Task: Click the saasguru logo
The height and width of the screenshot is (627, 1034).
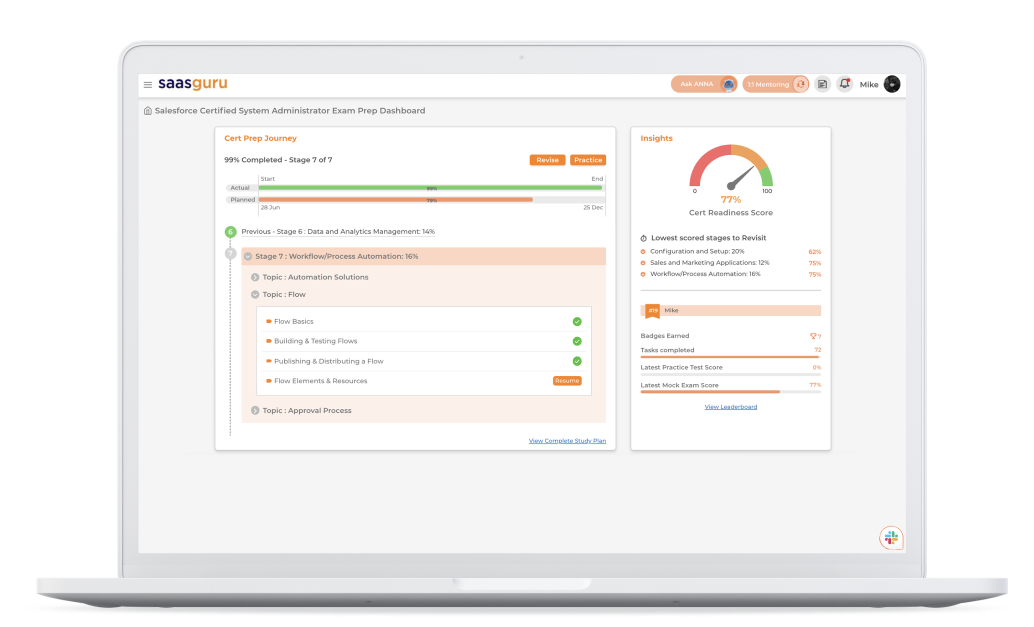Action: (193, 84)
